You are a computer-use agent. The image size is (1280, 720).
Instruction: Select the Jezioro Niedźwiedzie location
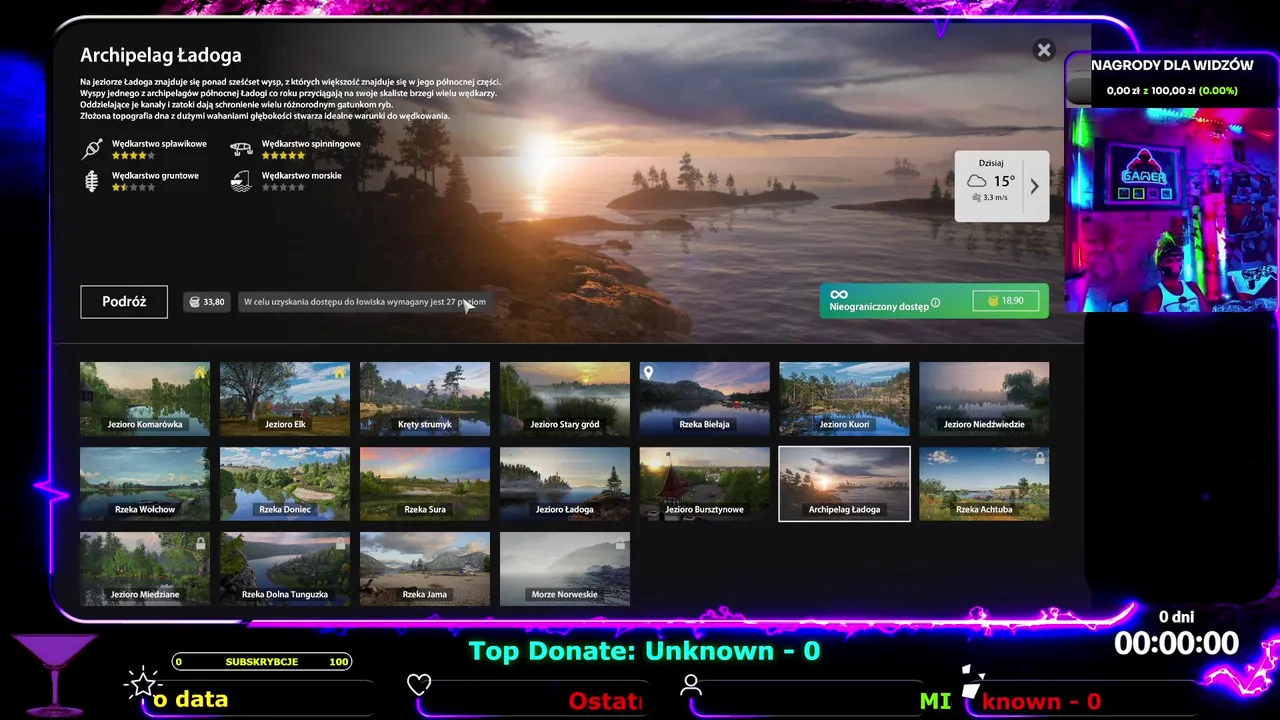click(x=985, y=399)
